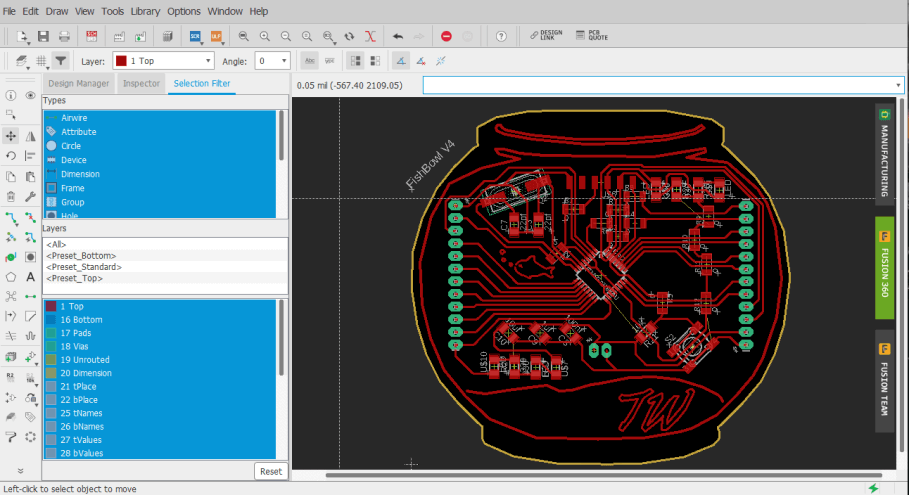Click the Print icon in the toolbar
This screenshot has width=909, height=495.
pos(64,36)
